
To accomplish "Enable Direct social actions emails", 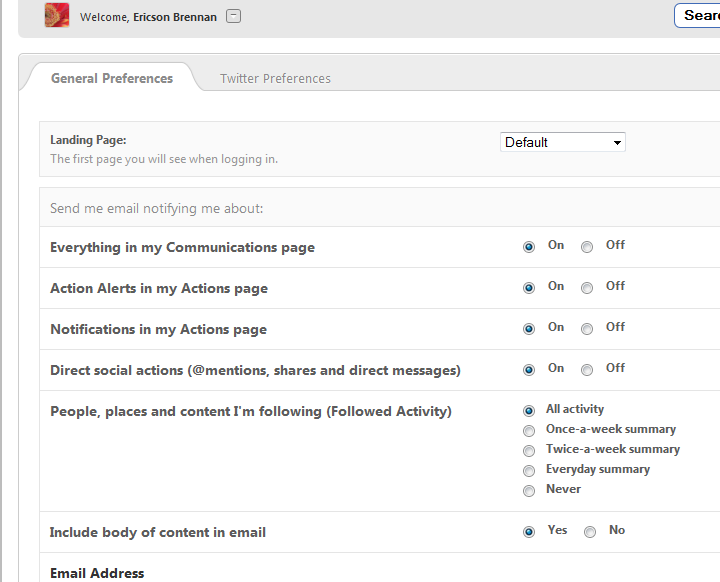I will 529,370.
